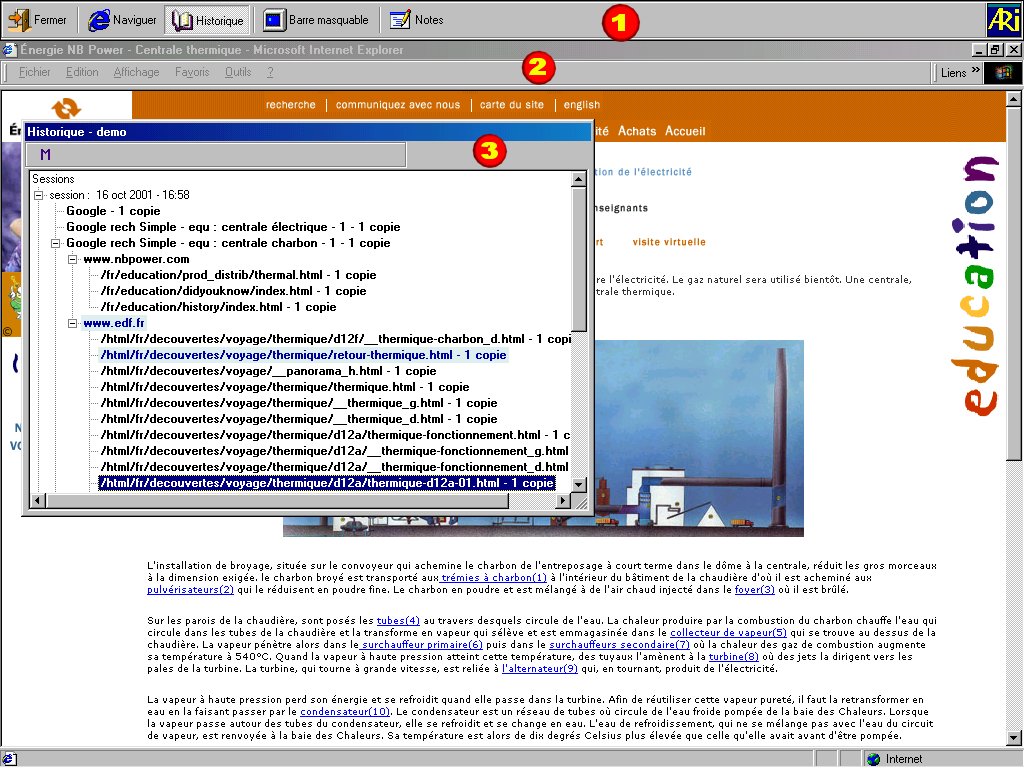This screenshot has width=1024, height=768.
Task: Follow the l'alternateur(9) link
Action: tap(539, 669)
